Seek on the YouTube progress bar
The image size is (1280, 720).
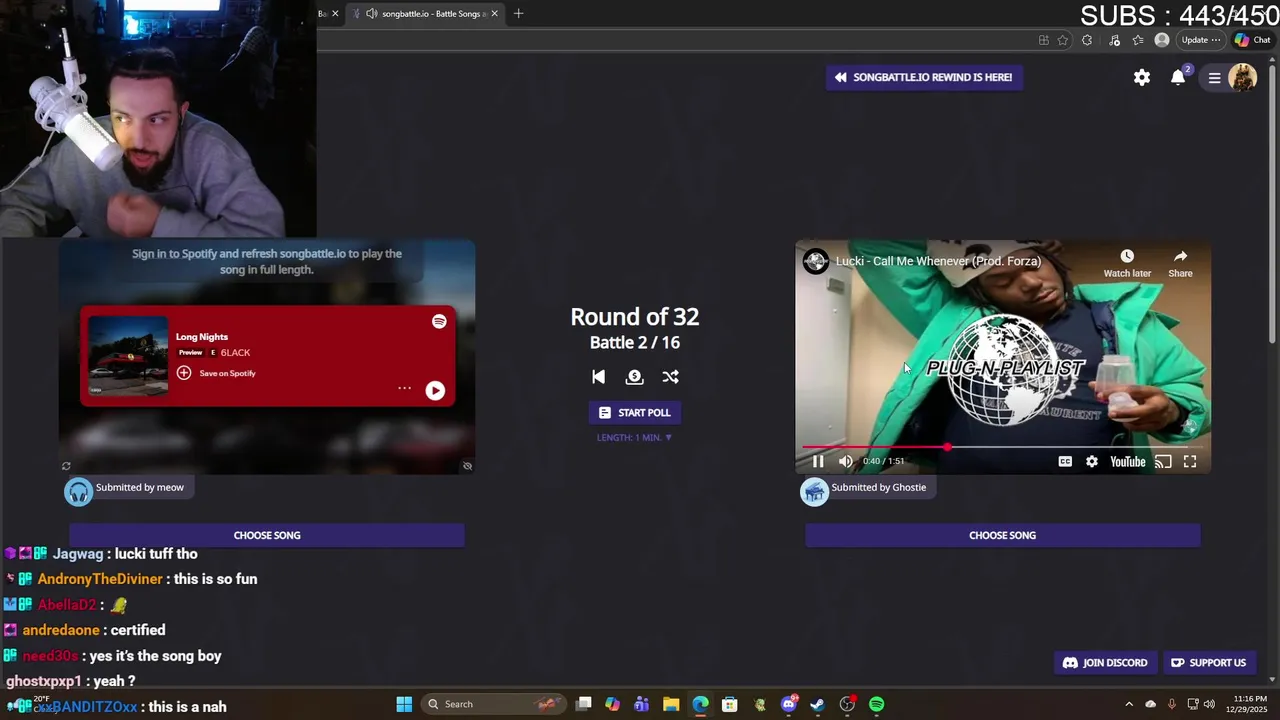tap(1002, 447)
